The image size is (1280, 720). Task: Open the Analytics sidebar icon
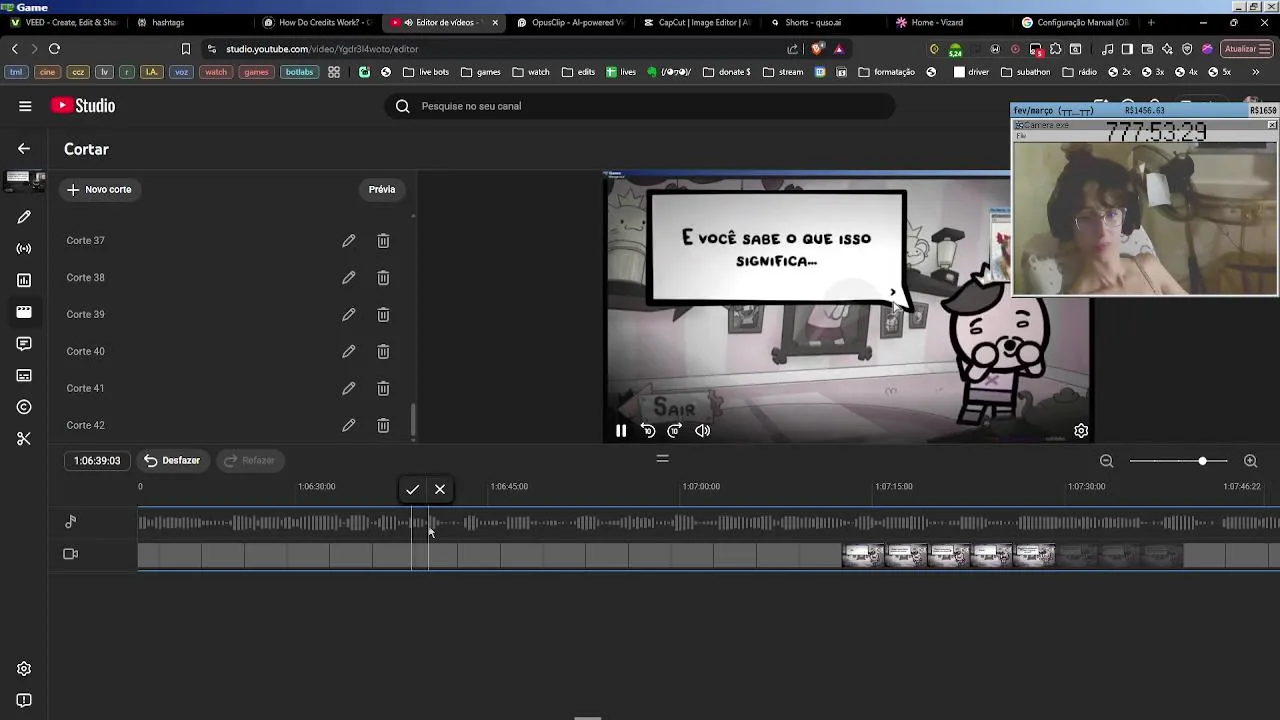[24, 280]
